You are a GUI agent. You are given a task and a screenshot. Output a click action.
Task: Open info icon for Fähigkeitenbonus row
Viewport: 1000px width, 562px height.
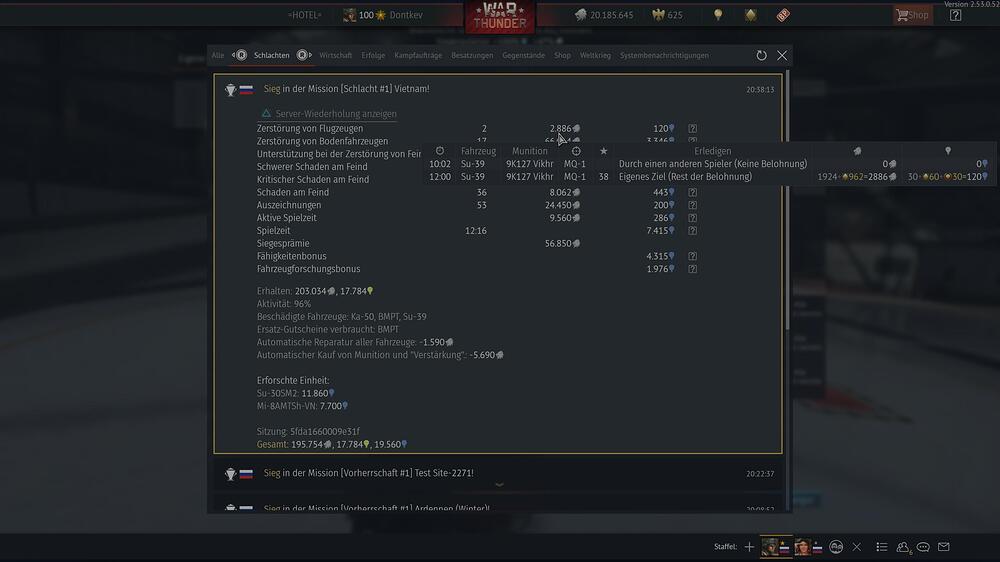(x=693, y=256)
